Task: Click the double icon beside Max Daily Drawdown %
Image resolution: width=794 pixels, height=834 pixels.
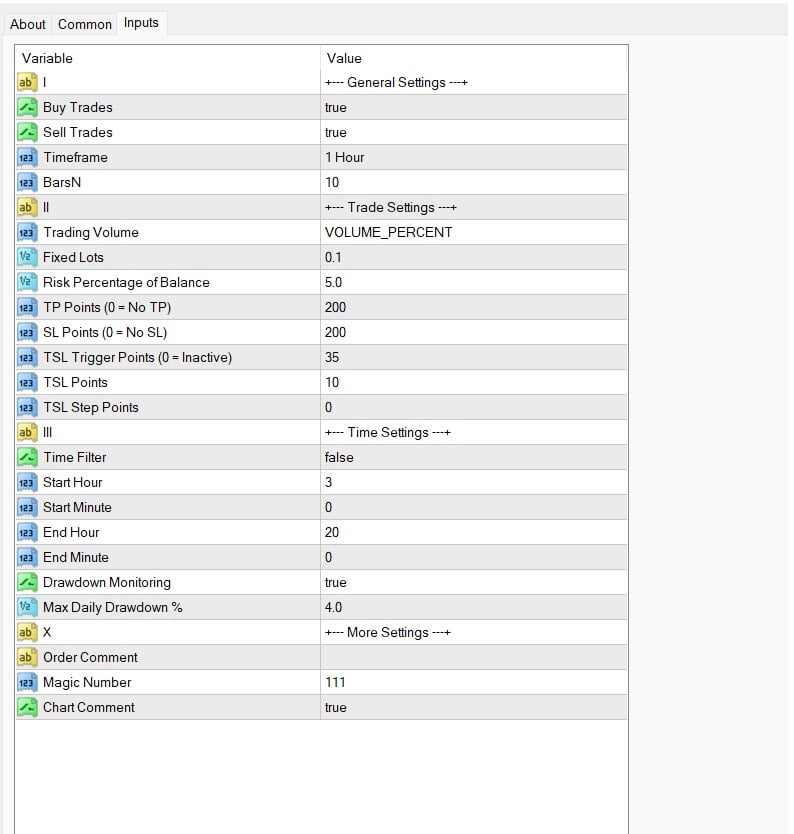Action: point(27,607)
